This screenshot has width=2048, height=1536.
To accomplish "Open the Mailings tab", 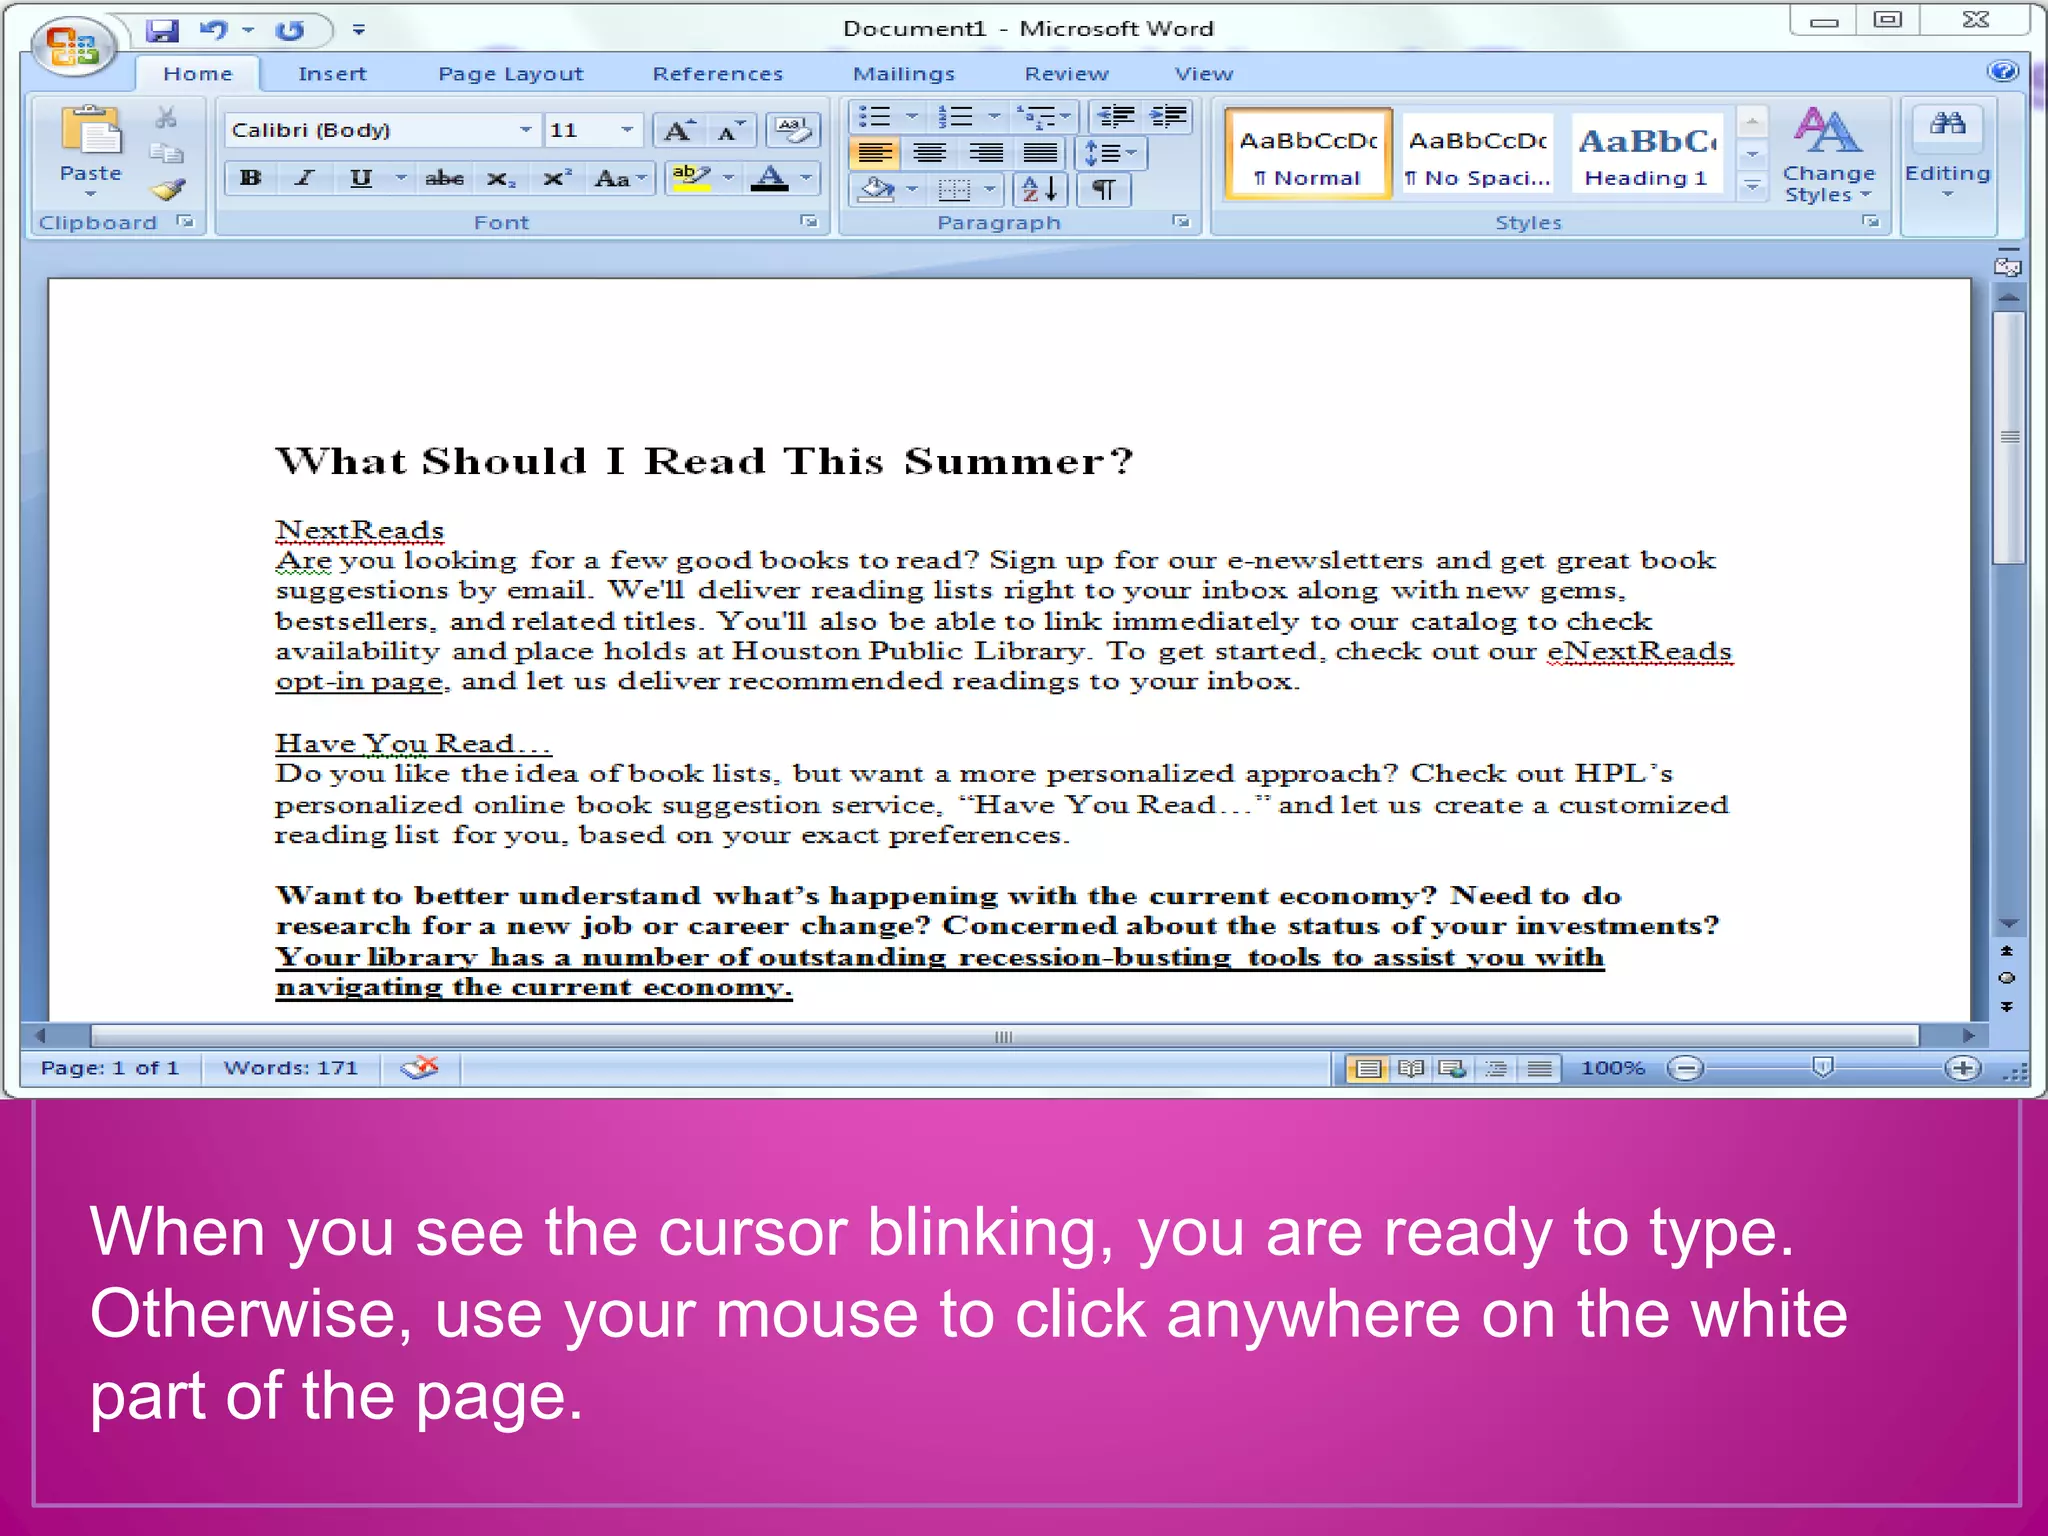I will point(903,74).
